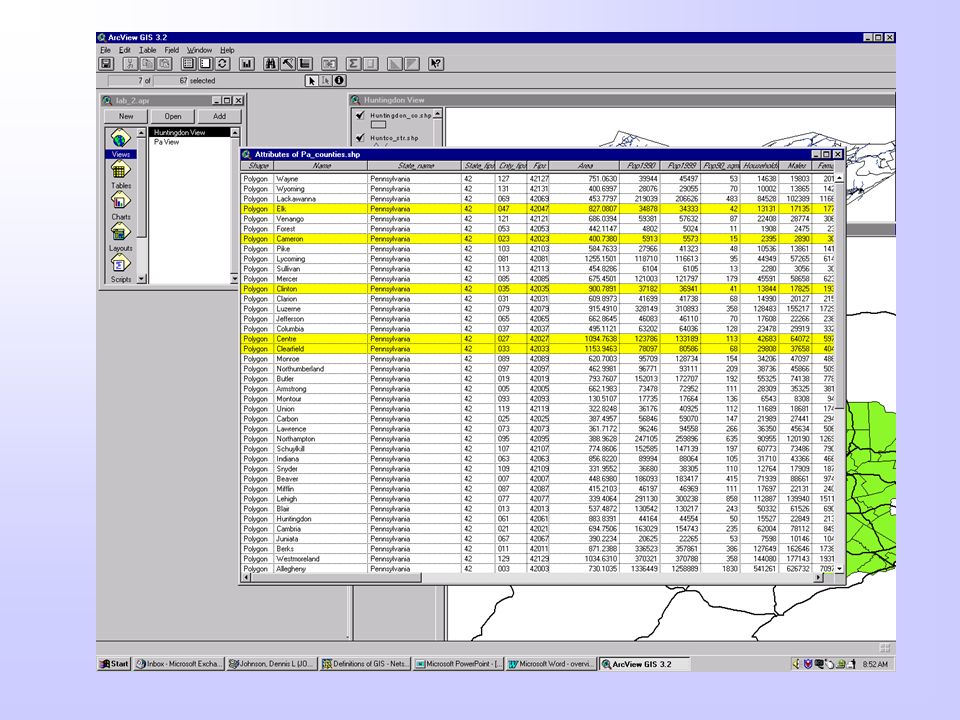This screenshot has height=720, width=960.
Task: Click the Name column header
Action: [321, 166]
